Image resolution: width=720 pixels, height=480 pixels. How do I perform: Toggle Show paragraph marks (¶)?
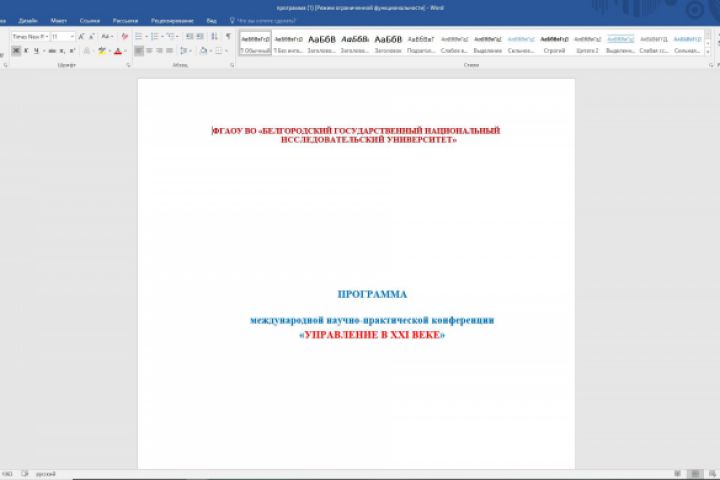228,36
